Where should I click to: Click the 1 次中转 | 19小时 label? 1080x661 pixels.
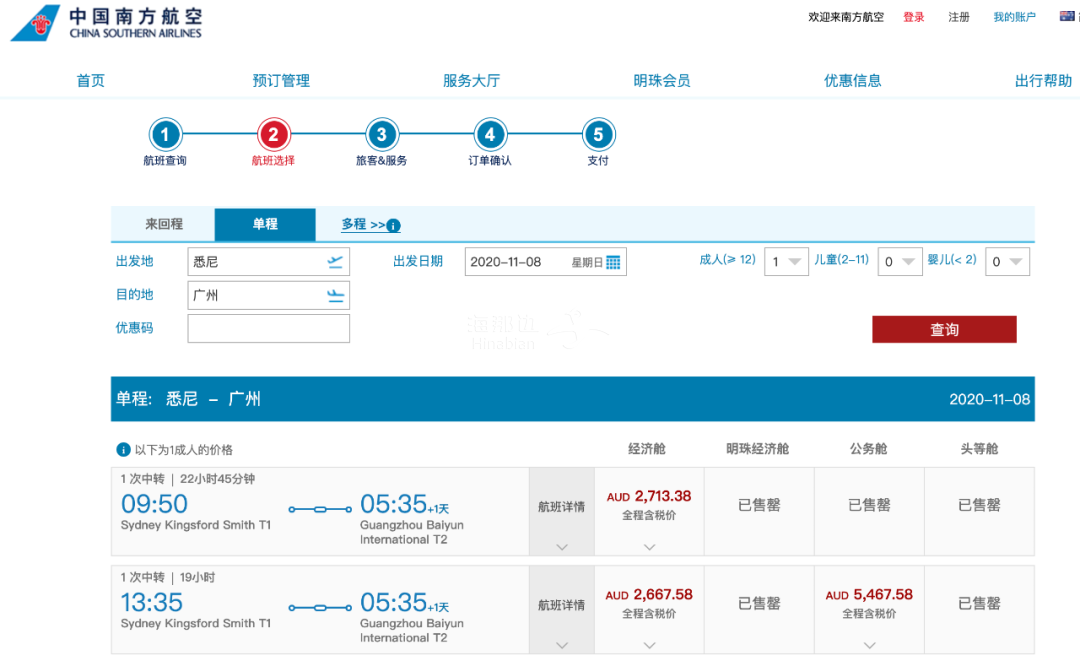coord(167,578)
